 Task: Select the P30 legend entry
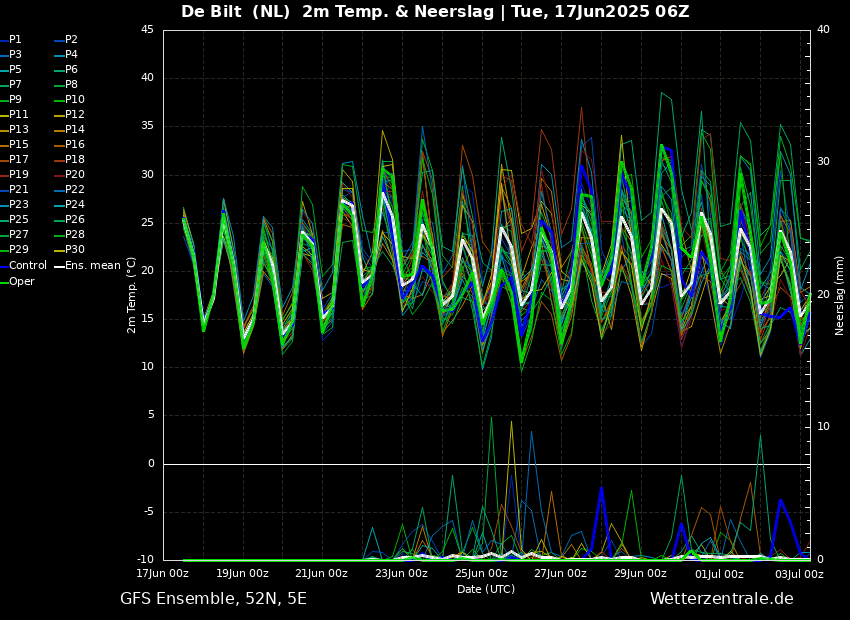point(74,250)
